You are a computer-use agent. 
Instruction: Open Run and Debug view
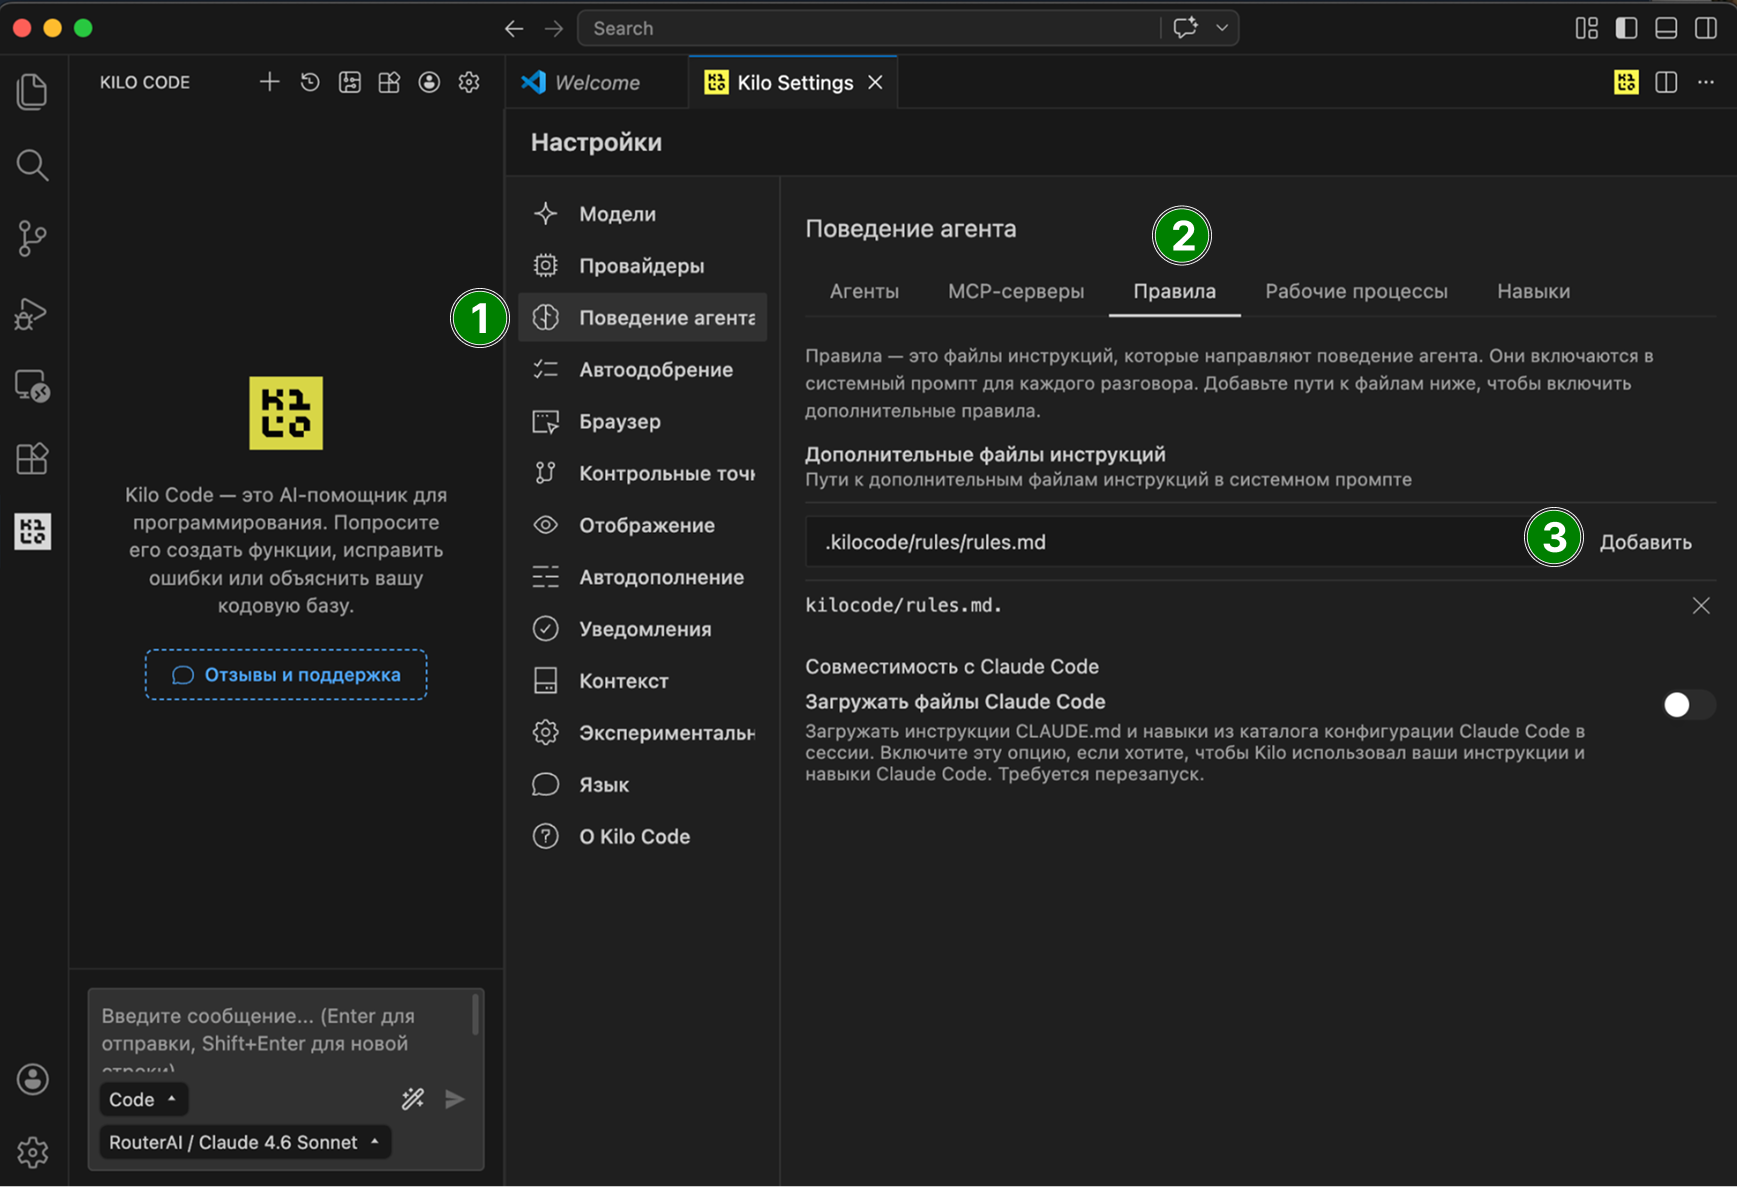32,313
